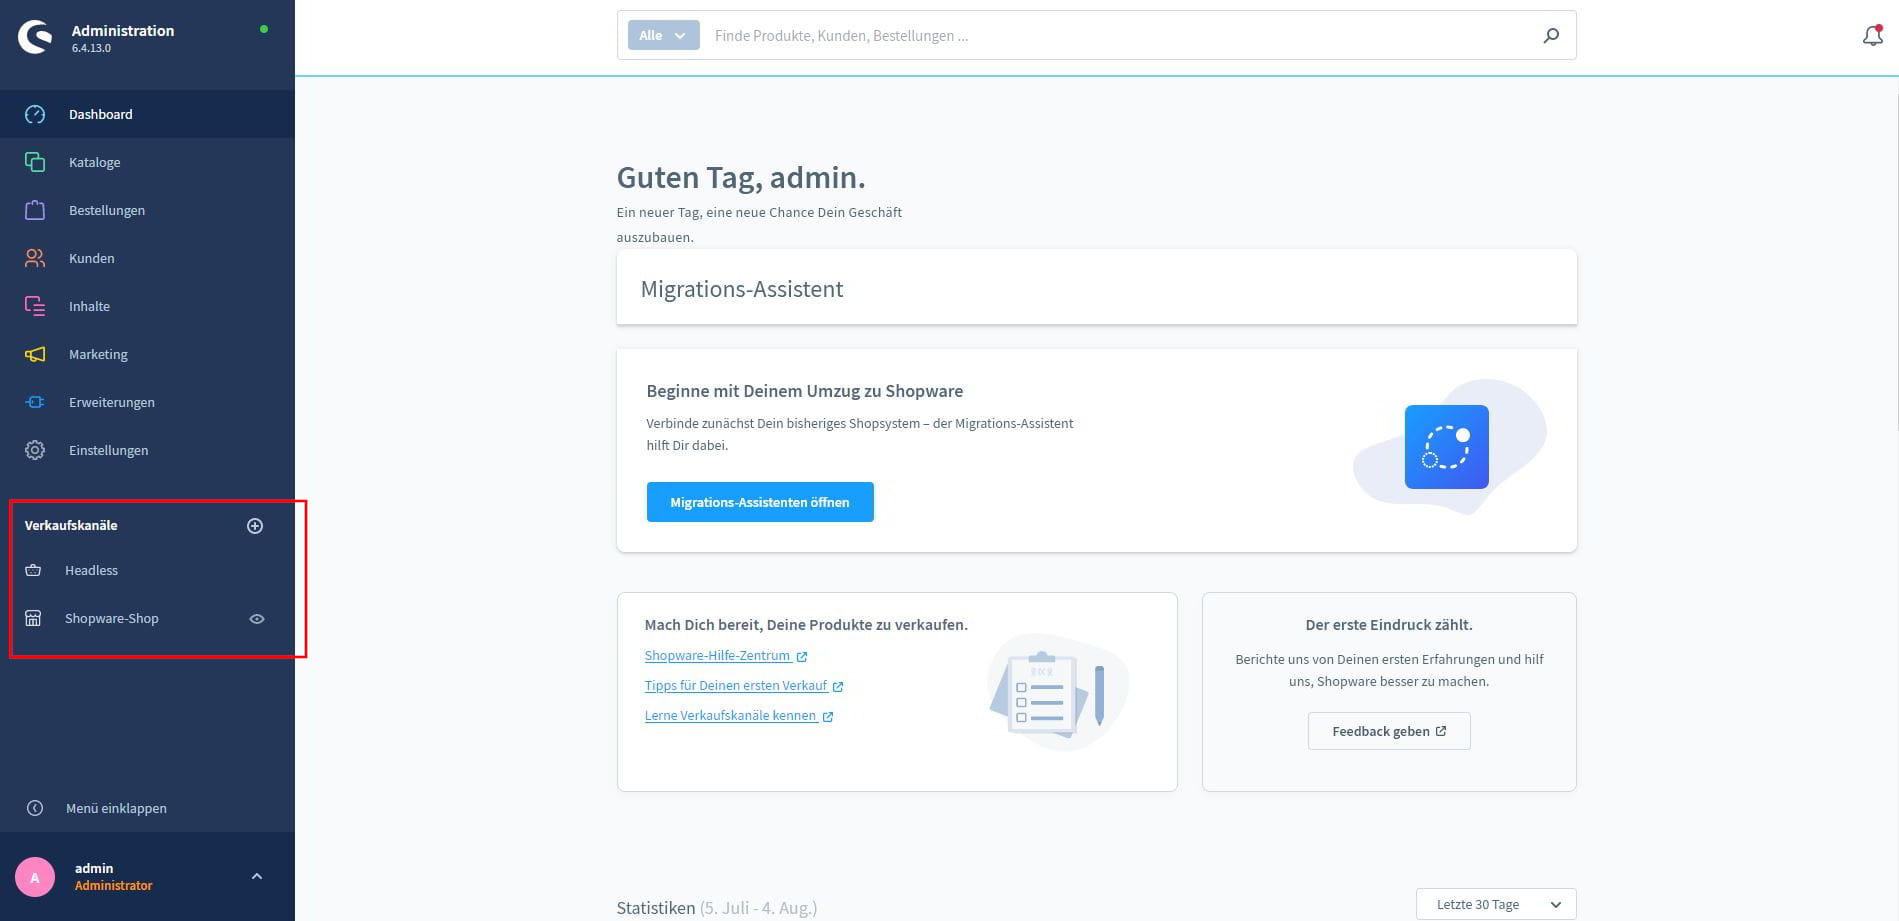This screenshot has width=1899, height=921.
Task: Open notifications bell icon
Action: point(1873,35)
